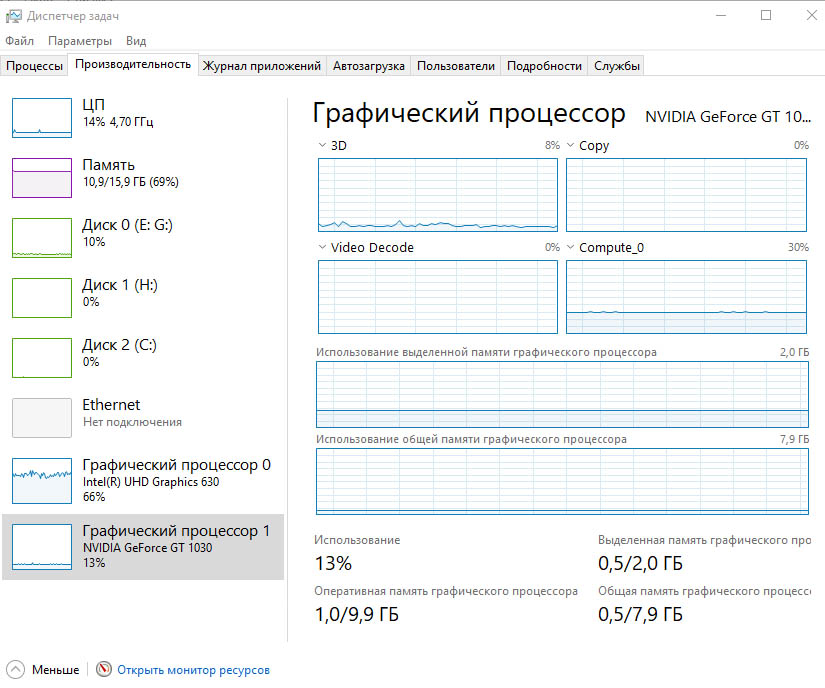Click Оперативная память графического процессора label
The height and width of the screenshot is (688, 825).
(x=446, y=591)
